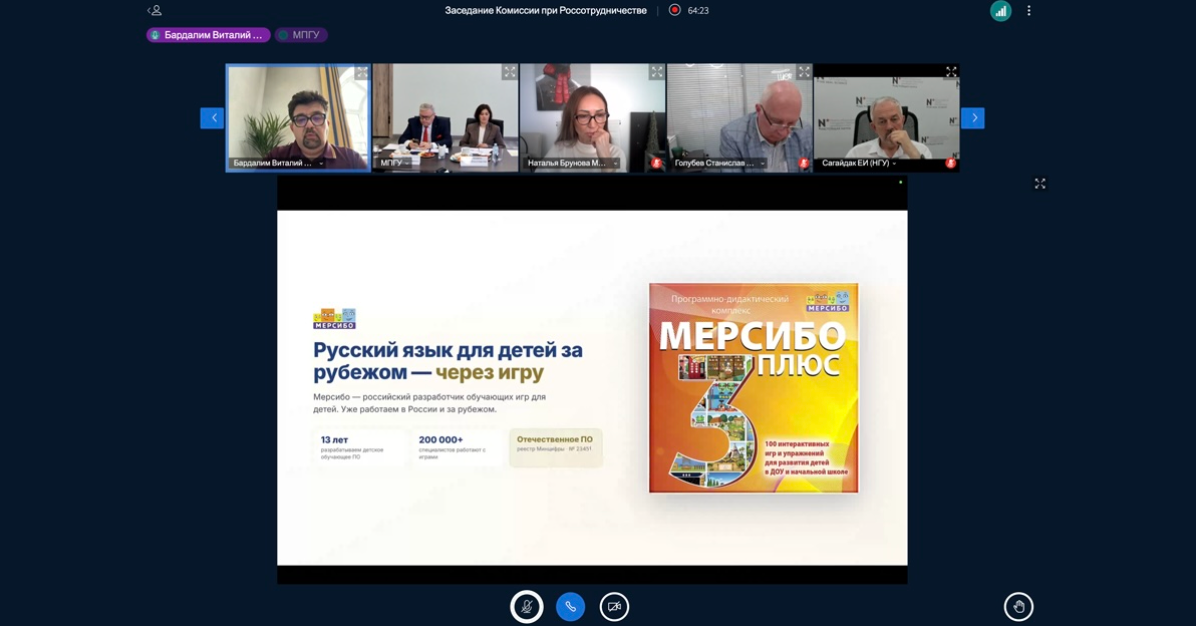The width and height of the screenshot is (1196, 626).
Task: Click the meeting title Заседание Комиссии при Россотрудничестве
Action: [x=545, y=11]
